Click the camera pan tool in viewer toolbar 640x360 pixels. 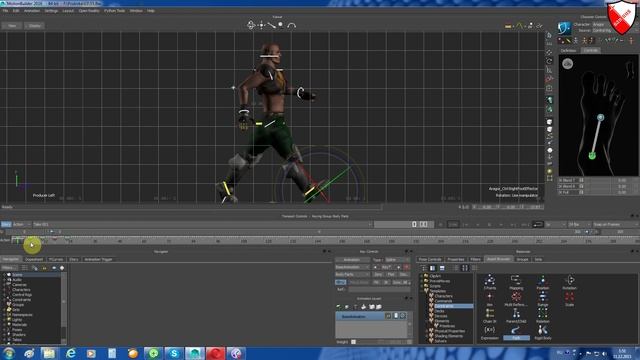[x=261, y=25]
